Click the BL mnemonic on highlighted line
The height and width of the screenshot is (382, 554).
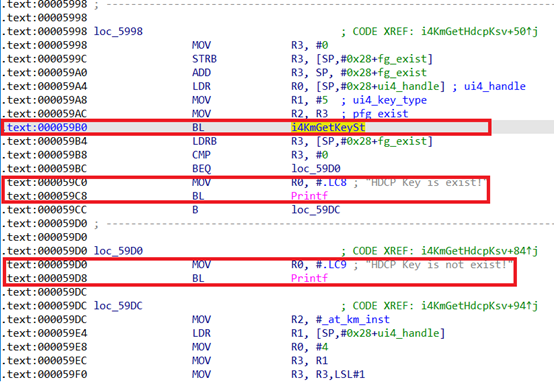[x=198, y=127]
